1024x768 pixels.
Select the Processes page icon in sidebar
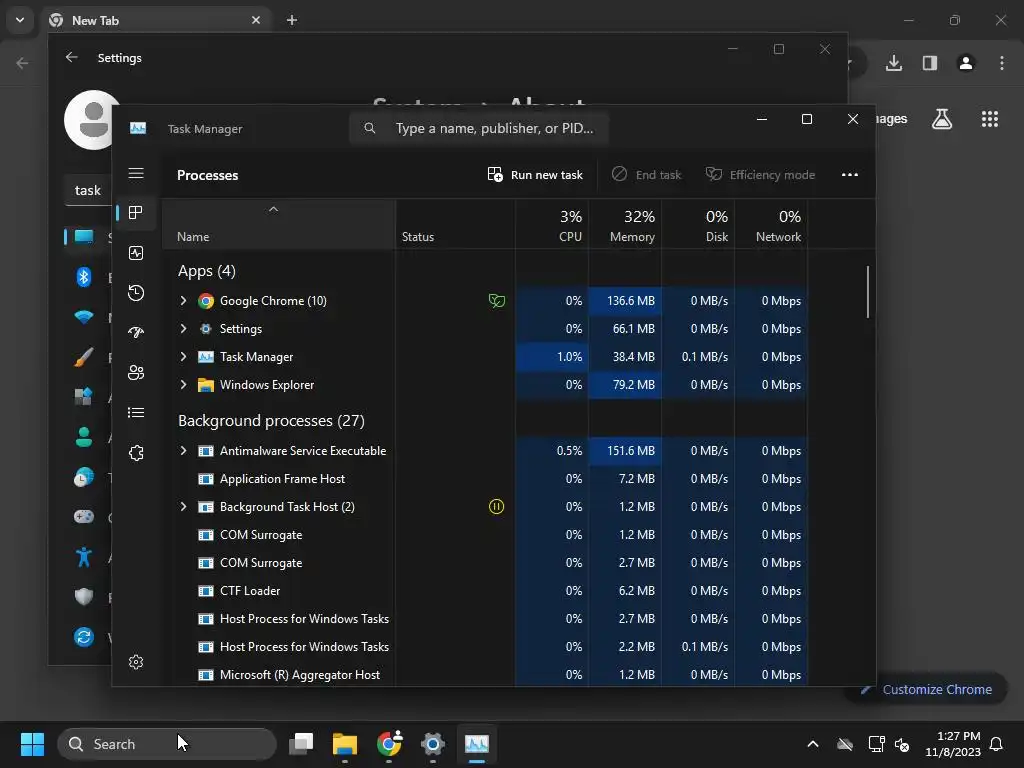(136, 213)
